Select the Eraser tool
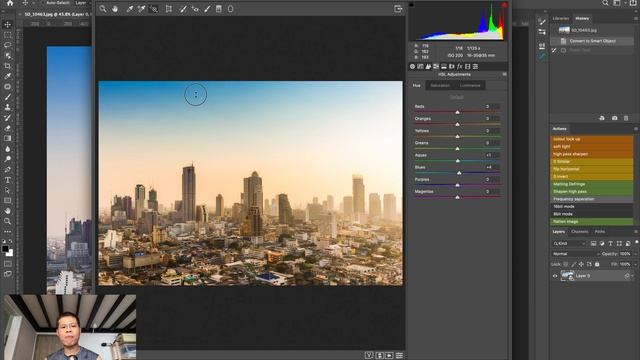The width and height of the screenshot is (640, 360). 7,128
